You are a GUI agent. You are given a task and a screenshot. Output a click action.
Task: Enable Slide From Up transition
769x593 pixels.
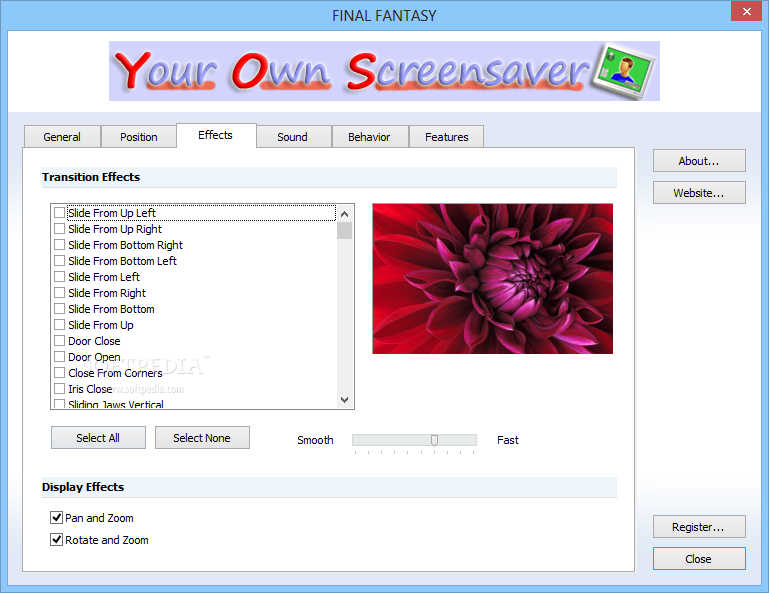point(59,325)
